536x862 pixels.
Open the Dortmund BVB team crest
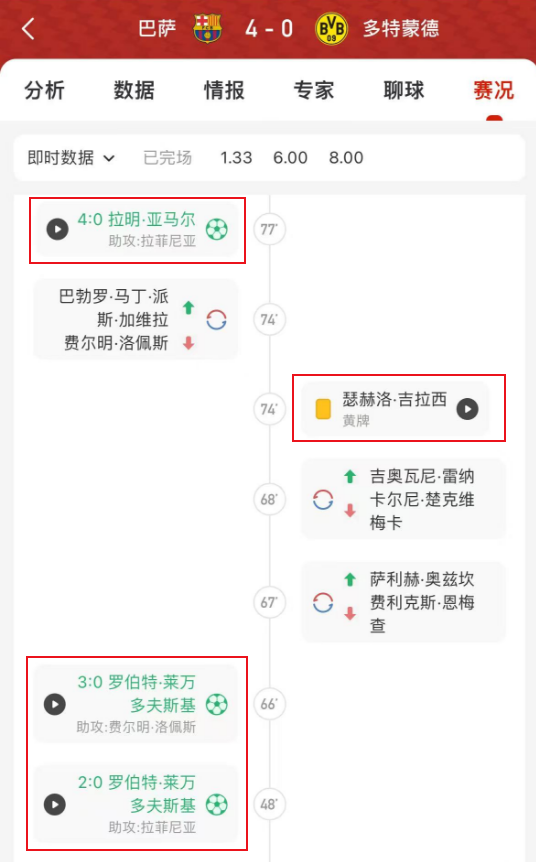pyautogui.click(x=331, y=29)
